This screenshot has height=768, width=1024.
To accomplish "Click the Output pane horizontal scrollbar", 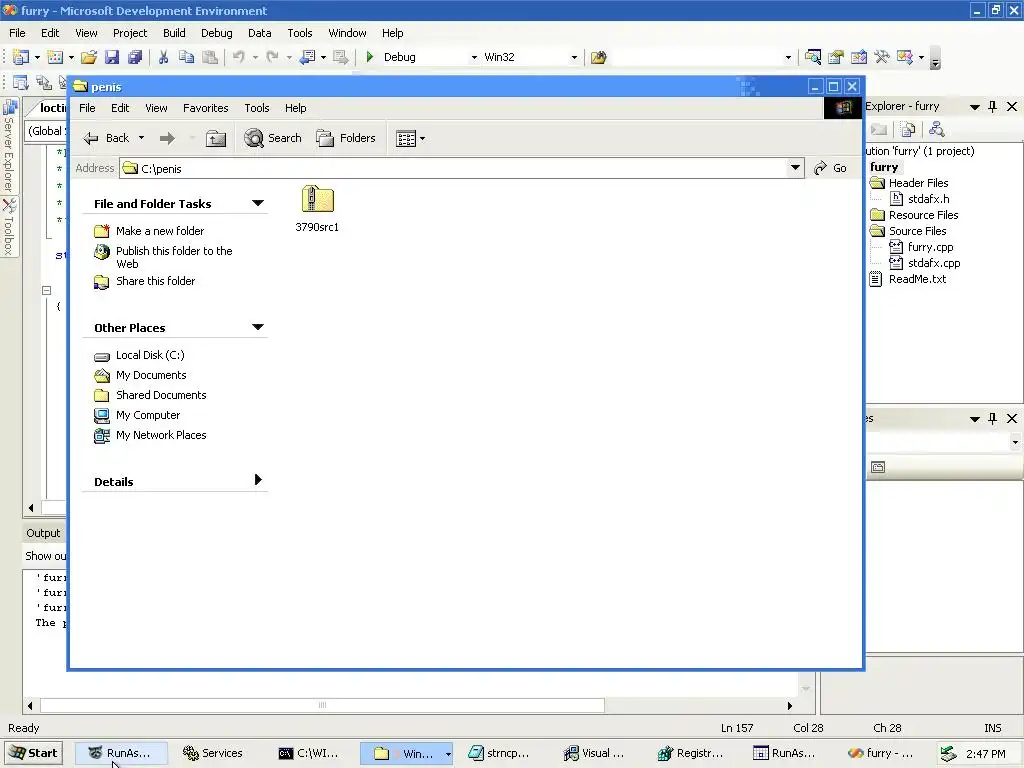I will (410, 705).
